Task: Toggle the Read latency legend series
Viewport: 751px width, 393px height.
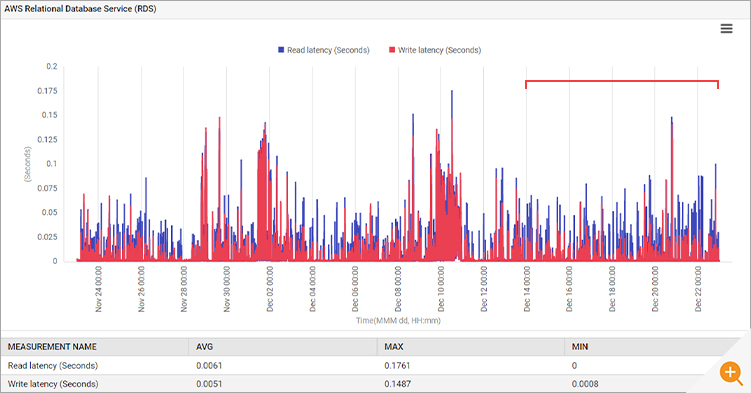Action: tap(324, 50)
